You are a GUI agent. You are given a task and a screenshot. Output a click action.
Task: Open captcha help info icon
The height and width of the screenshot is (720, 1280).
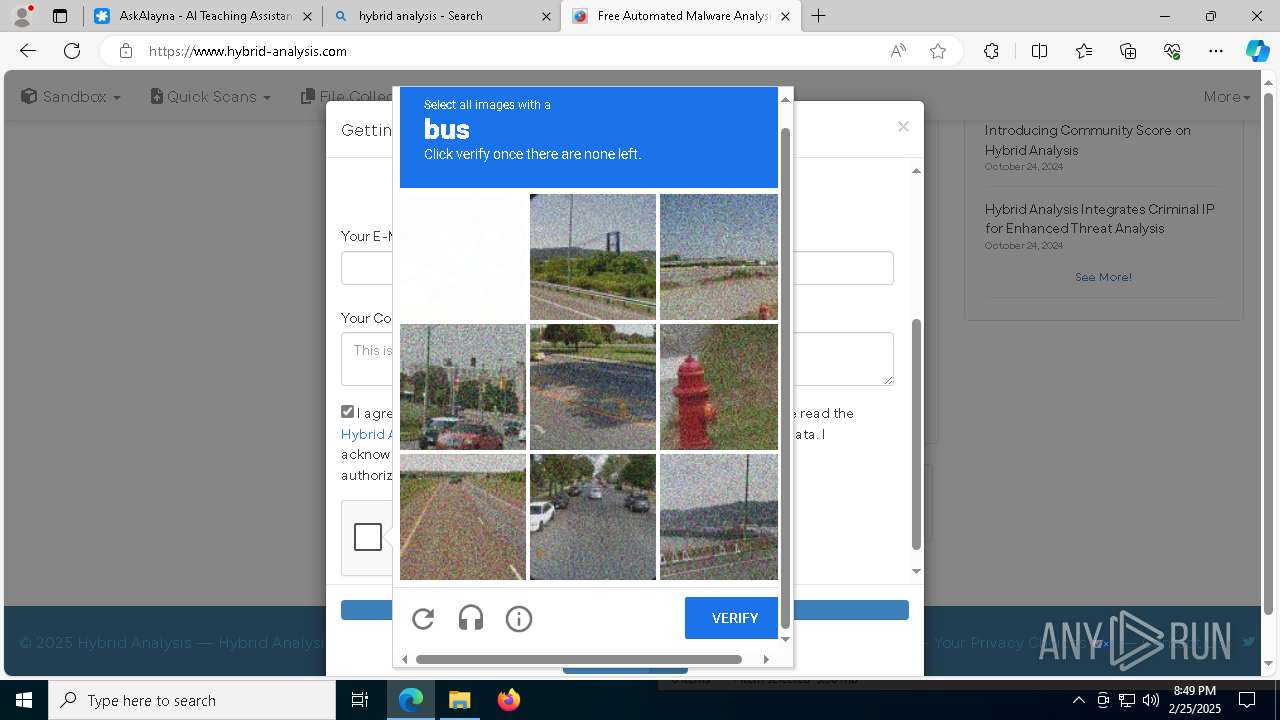519,619
